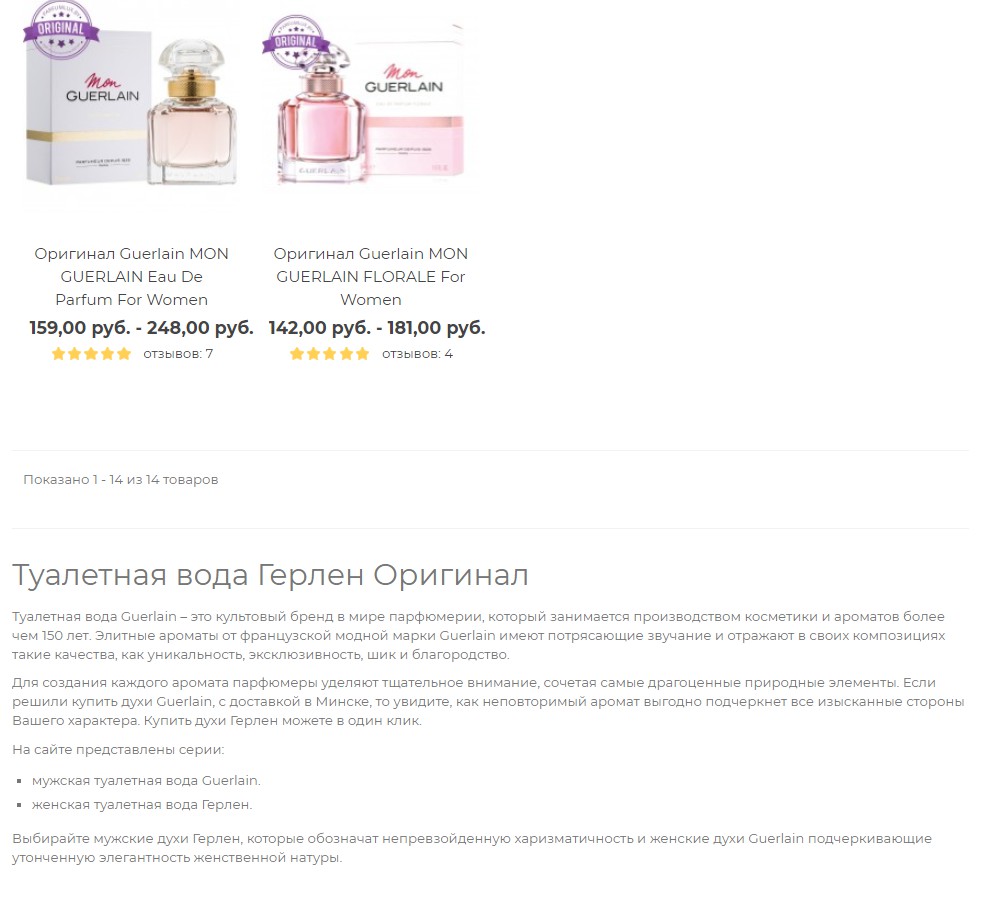Image resolution: width=995 pixels, height=900 pixels.
Task: Click the price 142,00 руб. - 181,00 руб.
Action: (377, 328)
